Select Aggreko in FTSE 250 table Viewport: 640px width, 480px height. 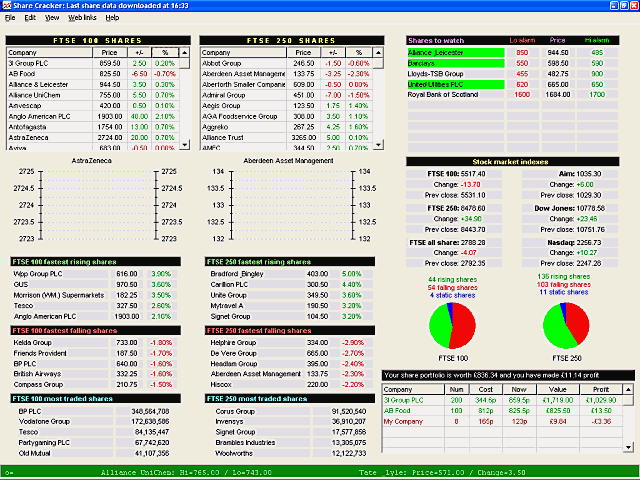click(287, 127)
